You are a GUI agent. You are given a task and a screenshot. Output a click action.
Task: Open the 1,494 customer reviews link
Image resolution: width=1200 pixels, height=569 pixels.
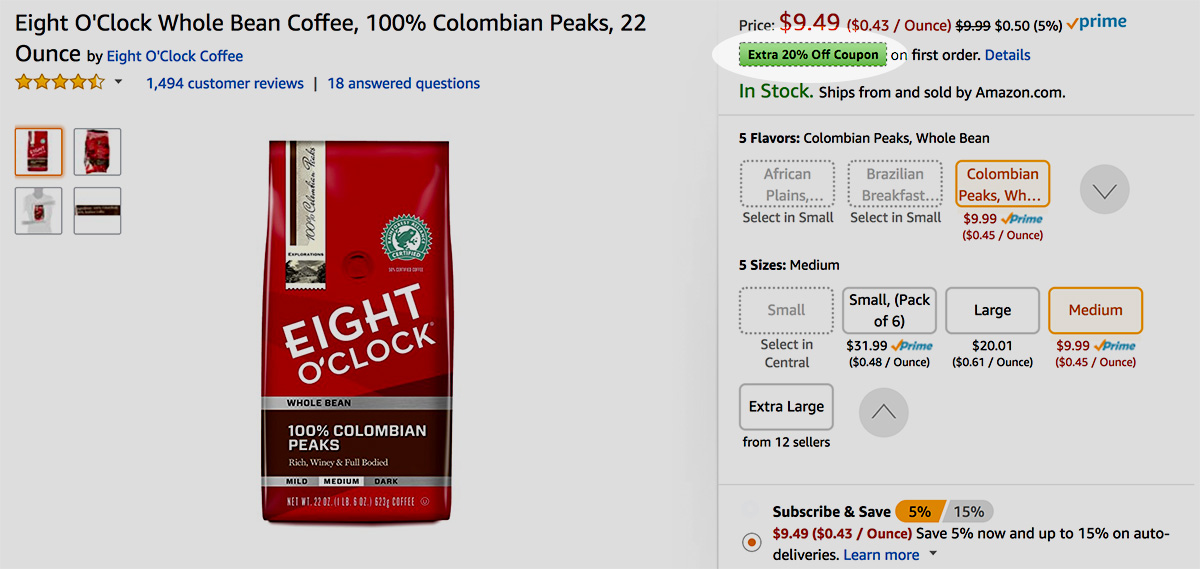pyautogui.click(x=225, y=84)
